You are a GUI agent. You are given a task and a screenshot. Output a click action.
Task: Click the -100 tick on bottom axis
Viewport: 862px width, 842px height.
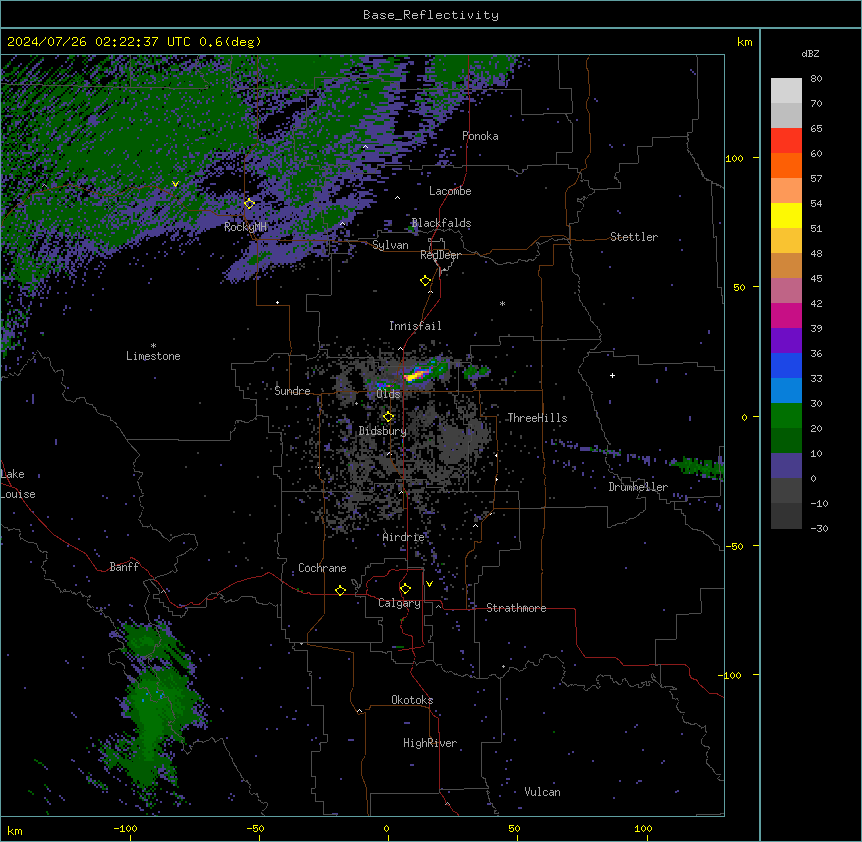point(125,828)
